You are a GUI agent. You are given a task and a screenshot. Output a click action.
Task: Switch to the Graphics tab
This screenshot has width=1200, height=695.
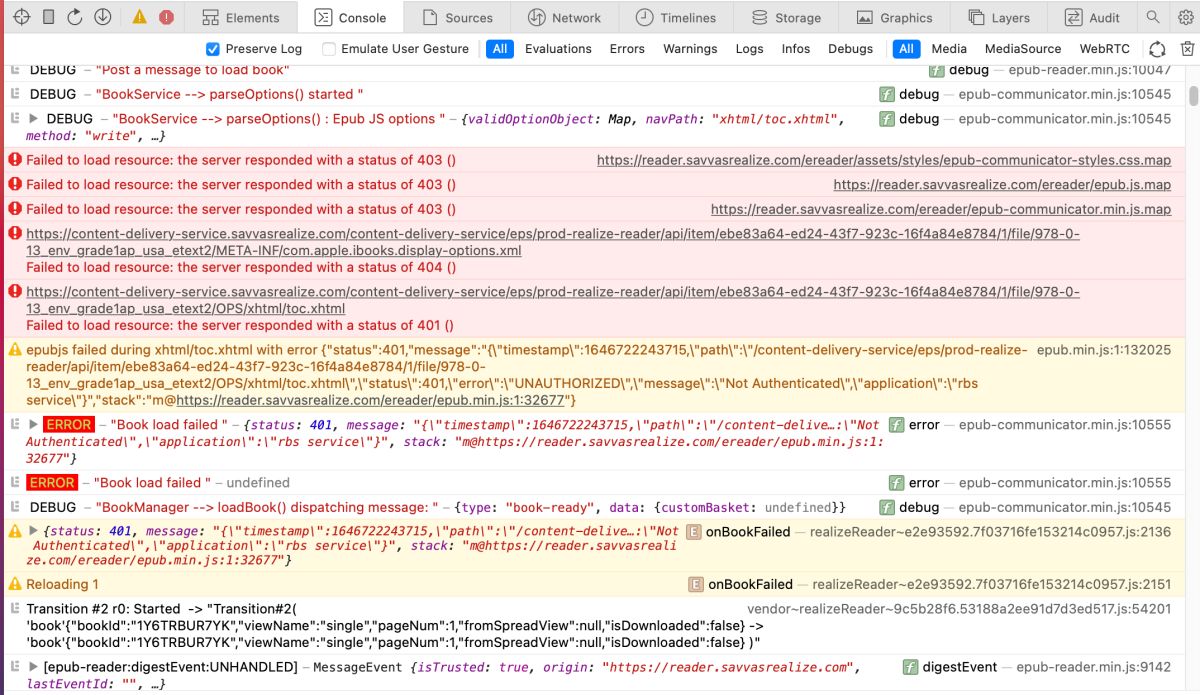(894, 18)
